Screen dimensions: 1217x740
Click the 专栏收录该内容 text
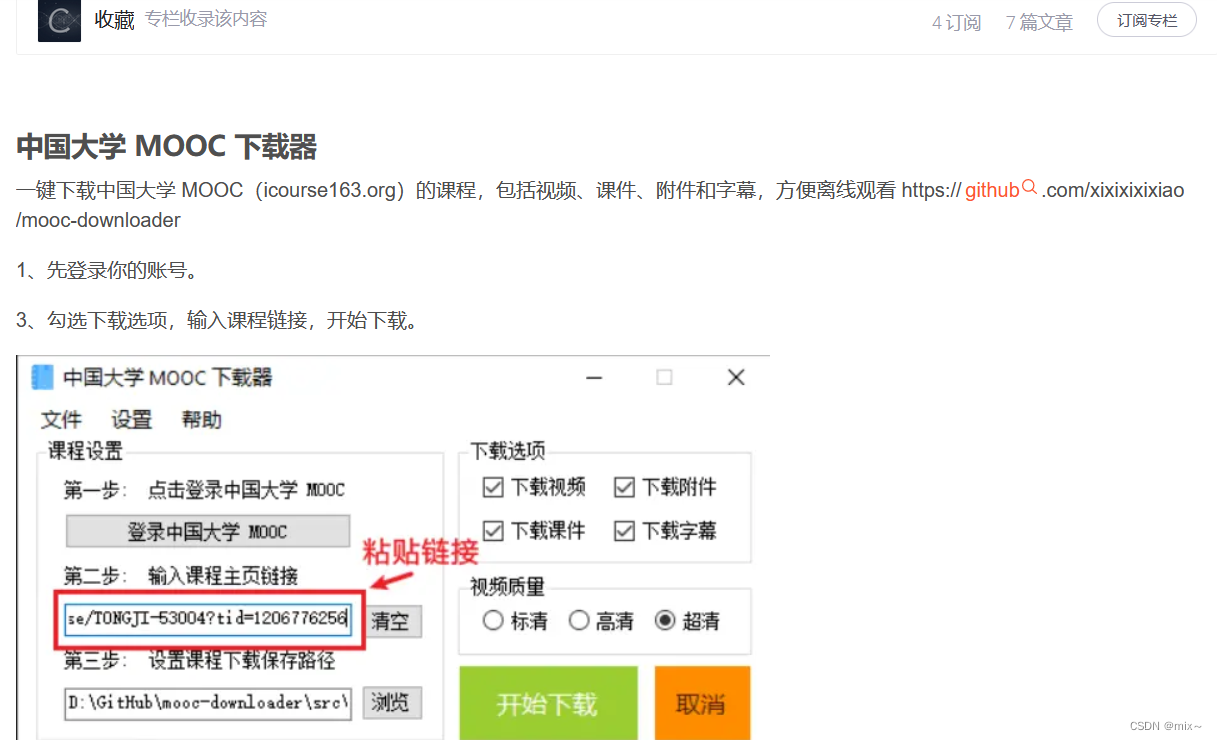[x=206, y=19]
